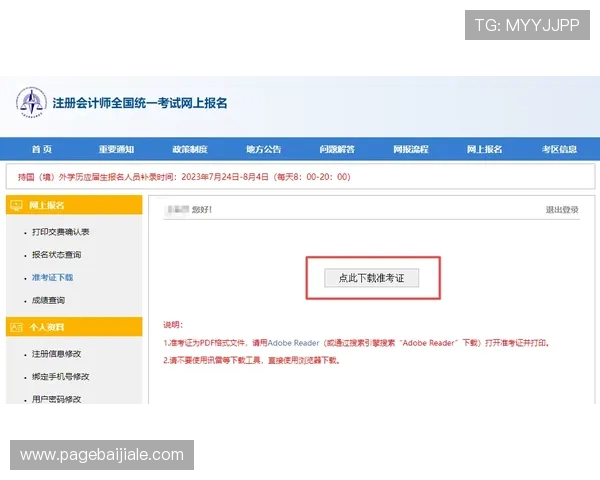Open 网上报名 in the top navigation bar
The width and height of the screenshot is (600, 480).
[x=484, y=149]
